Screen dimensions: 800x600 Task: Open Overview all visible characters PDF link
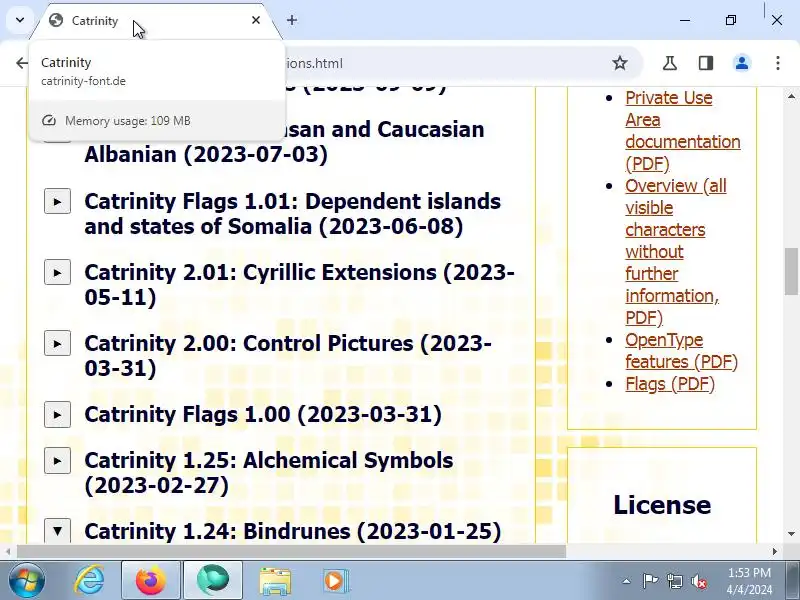point(676,252)
